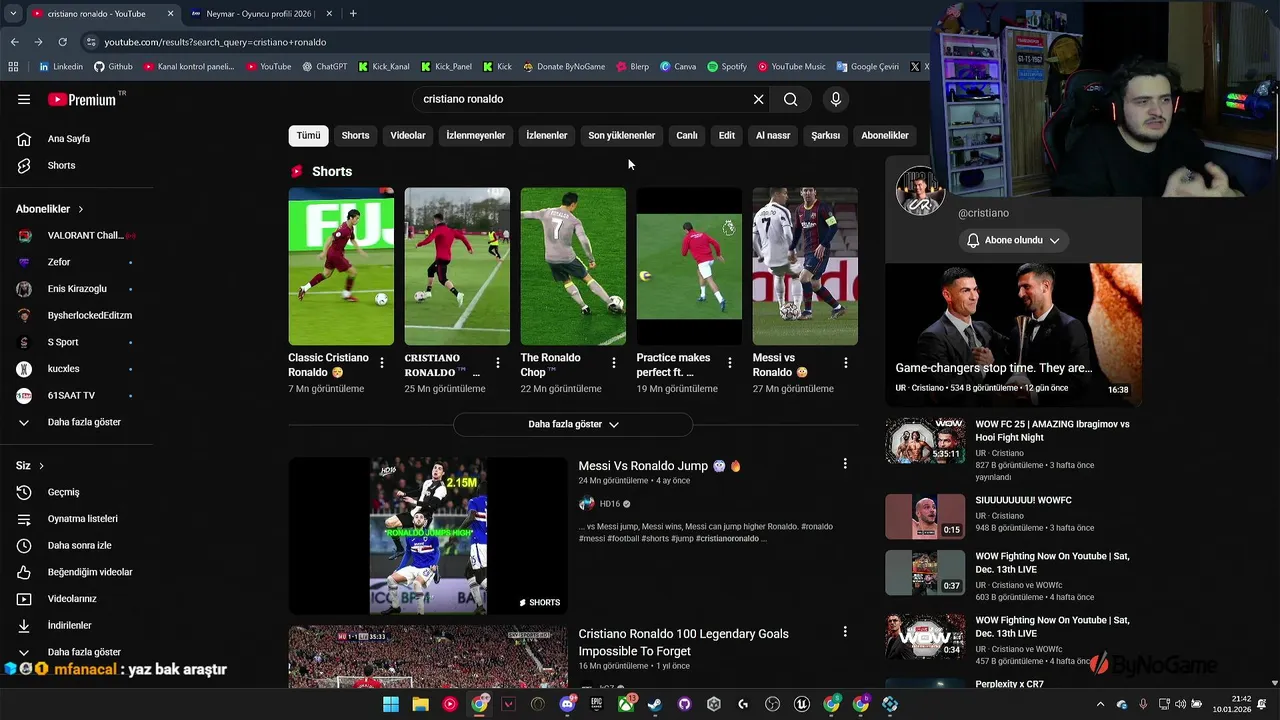This screenshot has width=1280, height=720.
Task: Open options menu for The Ronaldo Chop short
Action: coord(613,363)
